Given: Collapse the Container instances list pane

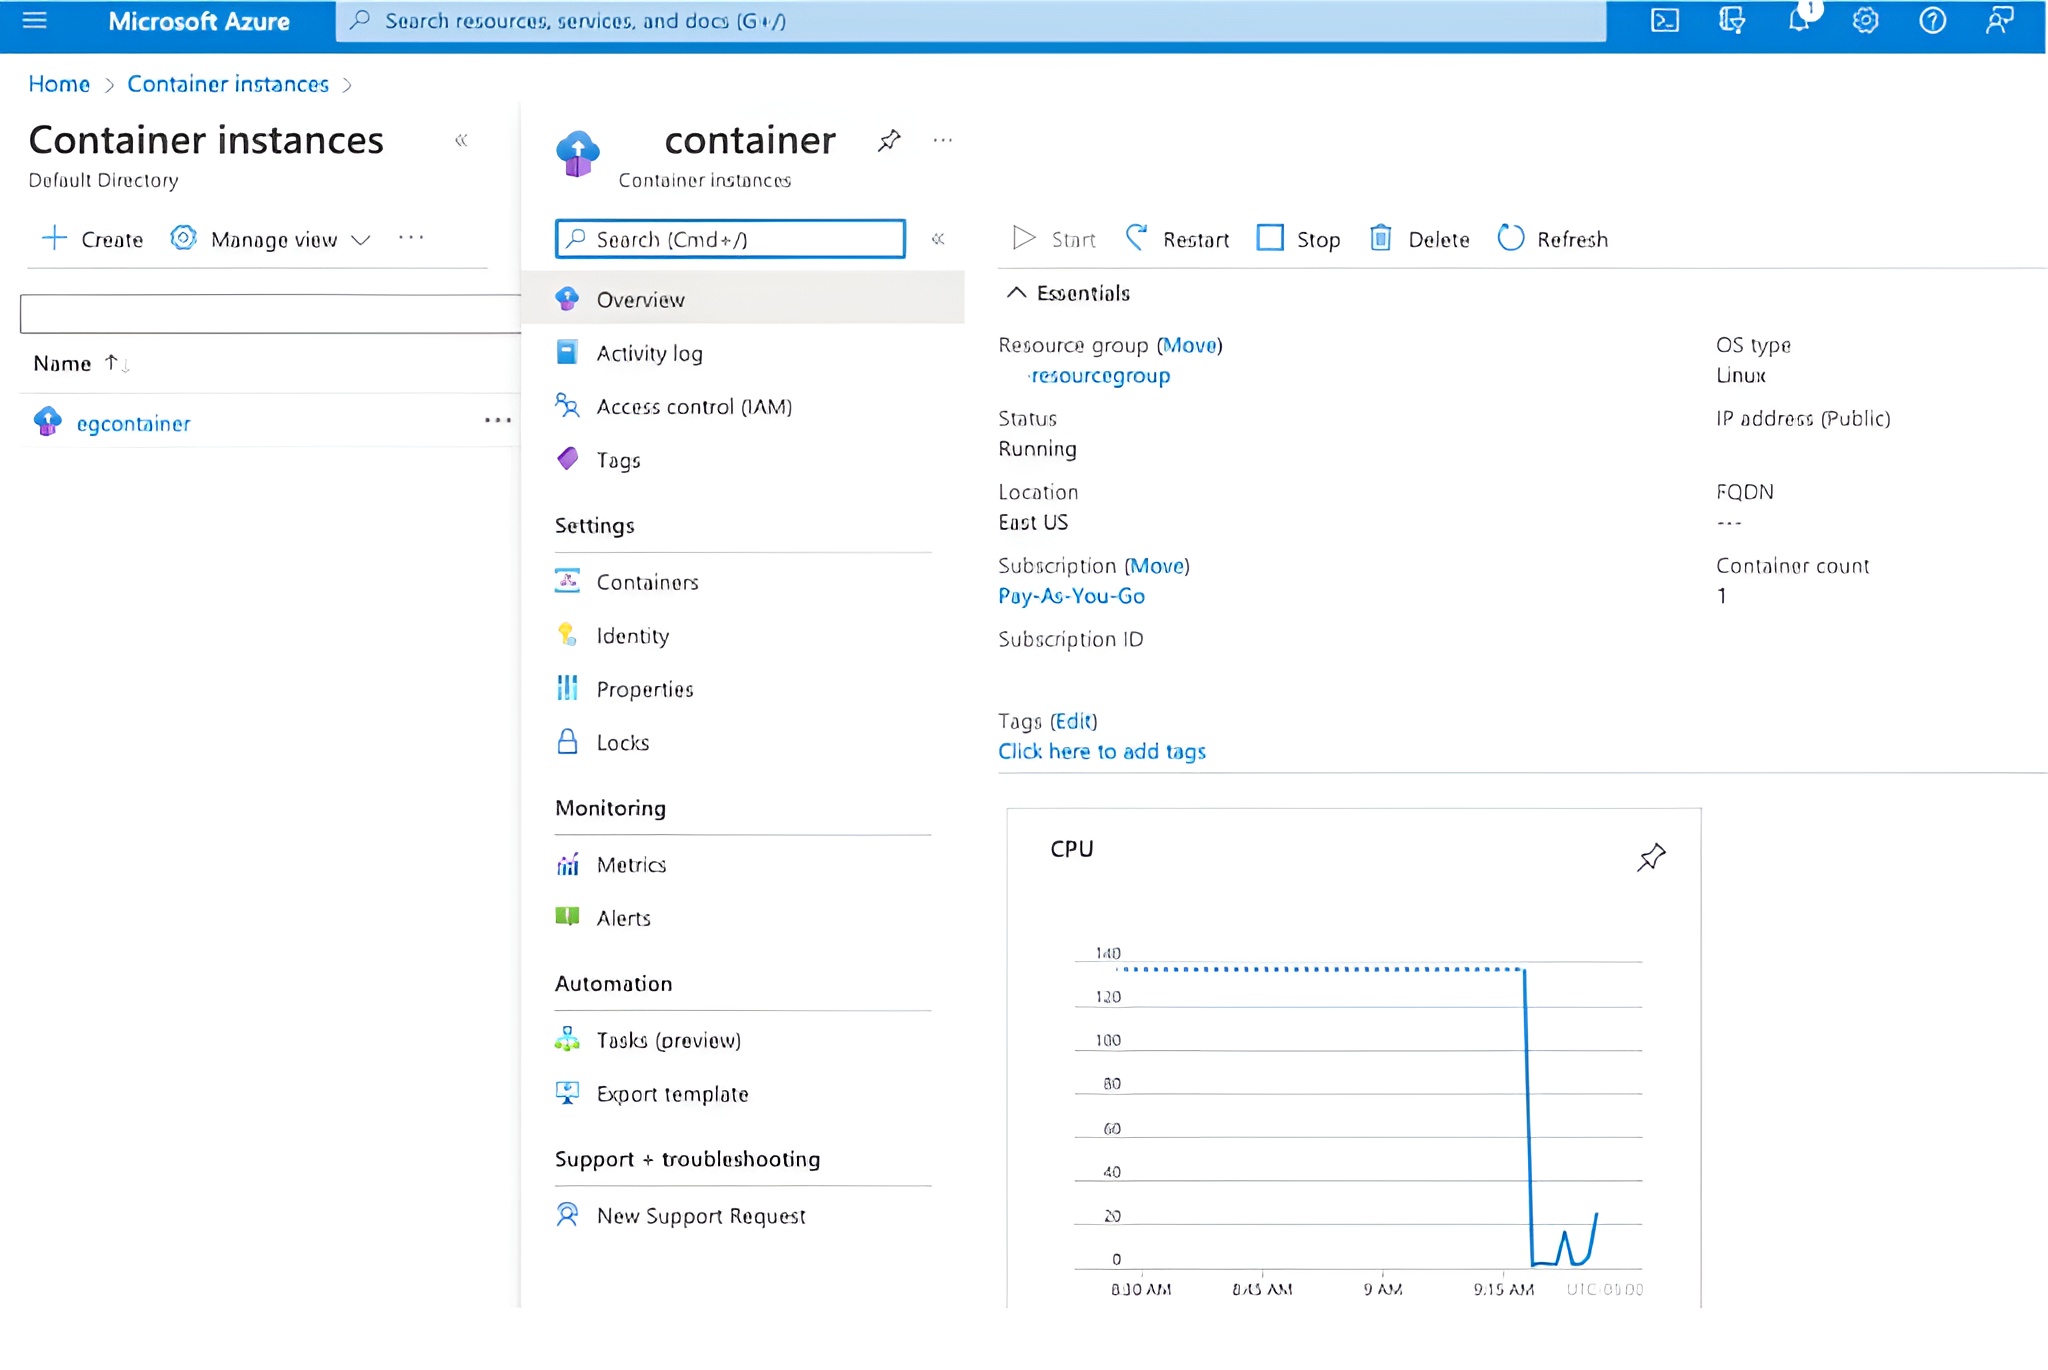Looking at the screenshot, I should point(461,141).
